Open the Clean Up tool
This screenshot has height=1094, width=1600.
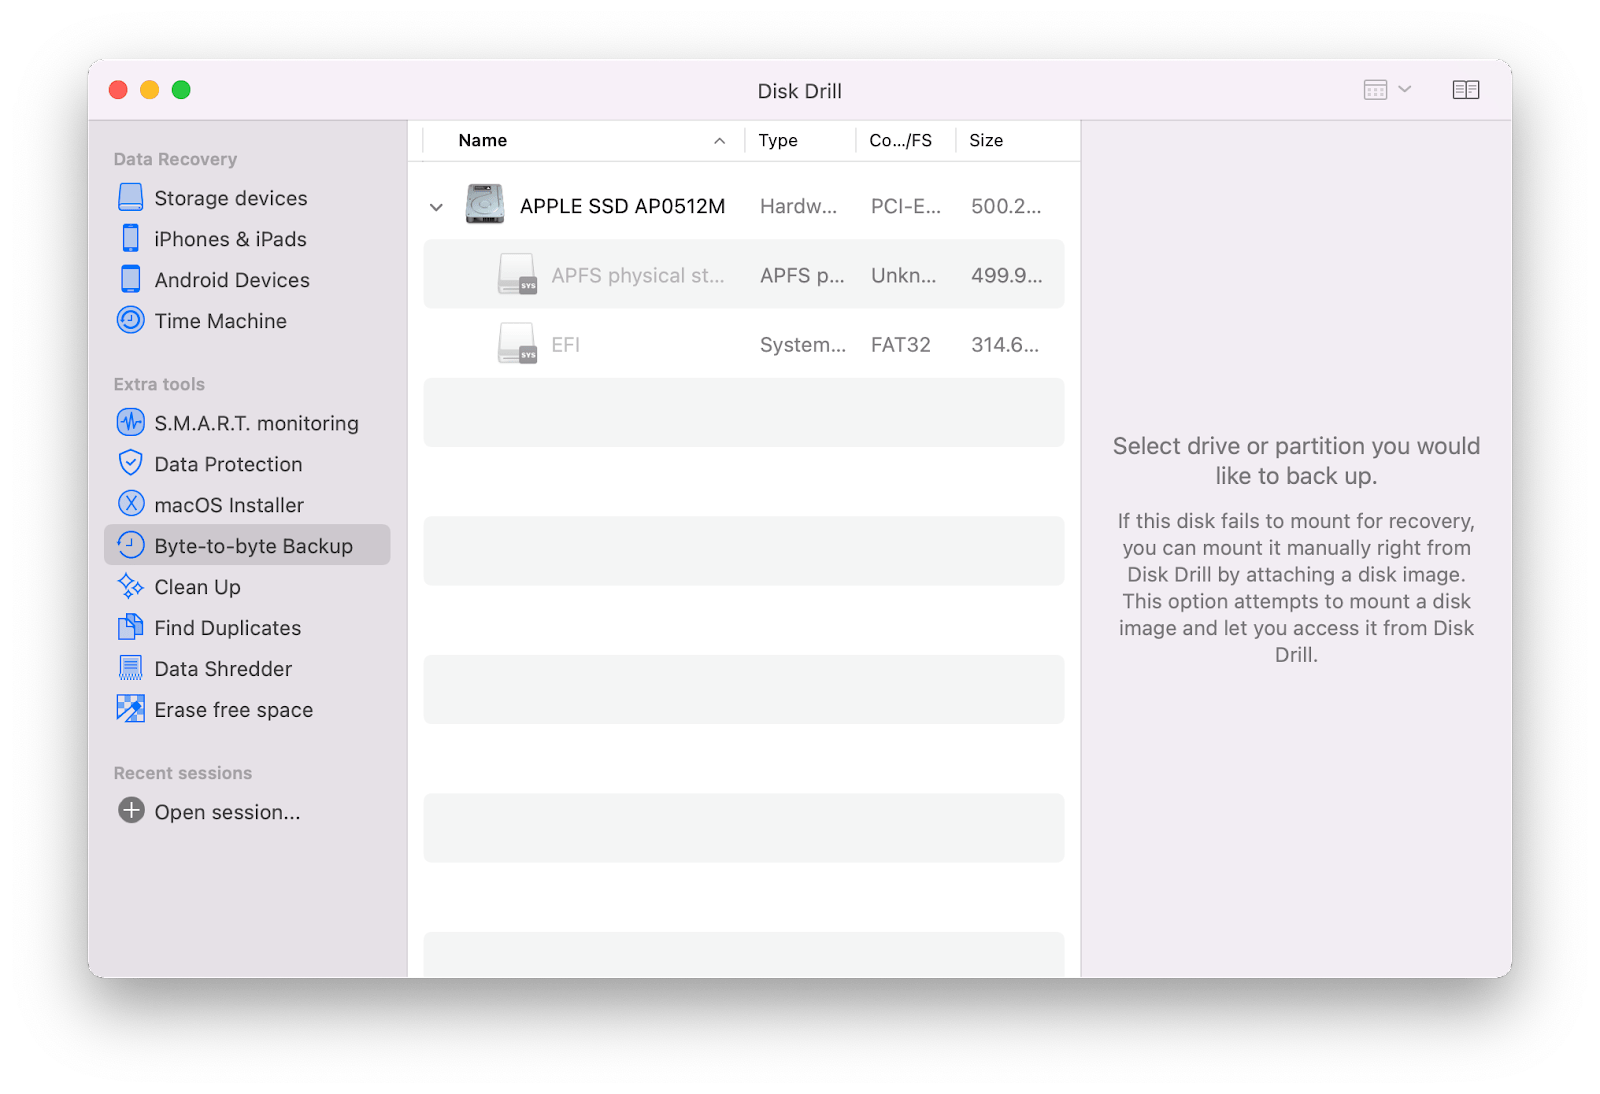point(197,587)
